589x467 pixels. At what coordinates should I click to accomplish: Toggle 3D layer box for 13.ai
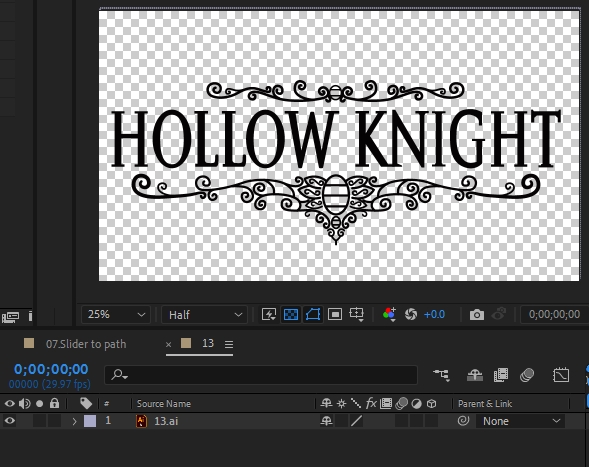432,421
